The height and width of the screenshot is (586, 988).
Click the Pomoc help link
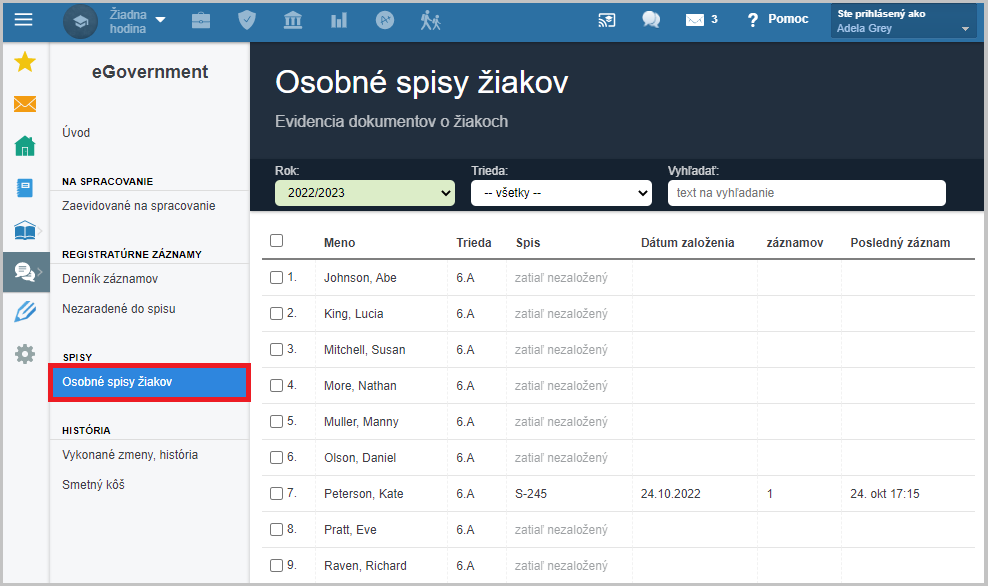pos(788,19)
